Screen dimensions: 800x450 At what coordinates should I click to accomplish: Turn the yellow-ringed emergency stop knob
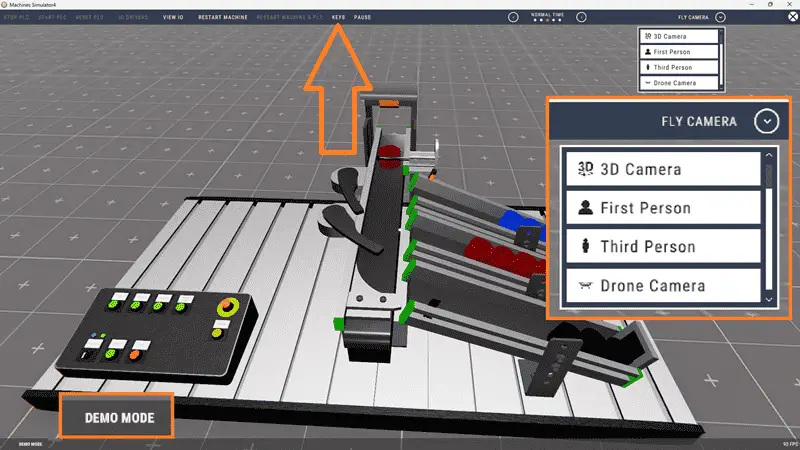point(228,306)
